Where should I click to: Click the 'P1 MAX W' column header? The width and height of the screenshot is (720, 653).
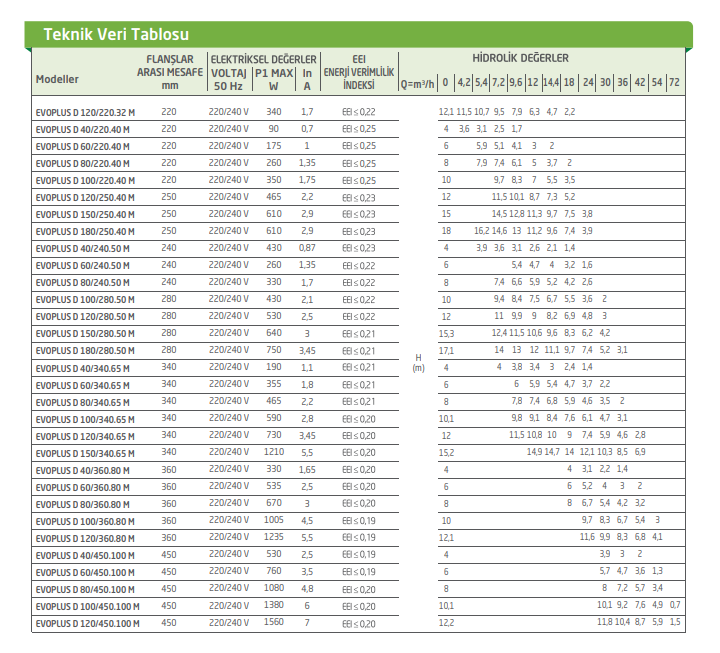[x=274, y=79]
